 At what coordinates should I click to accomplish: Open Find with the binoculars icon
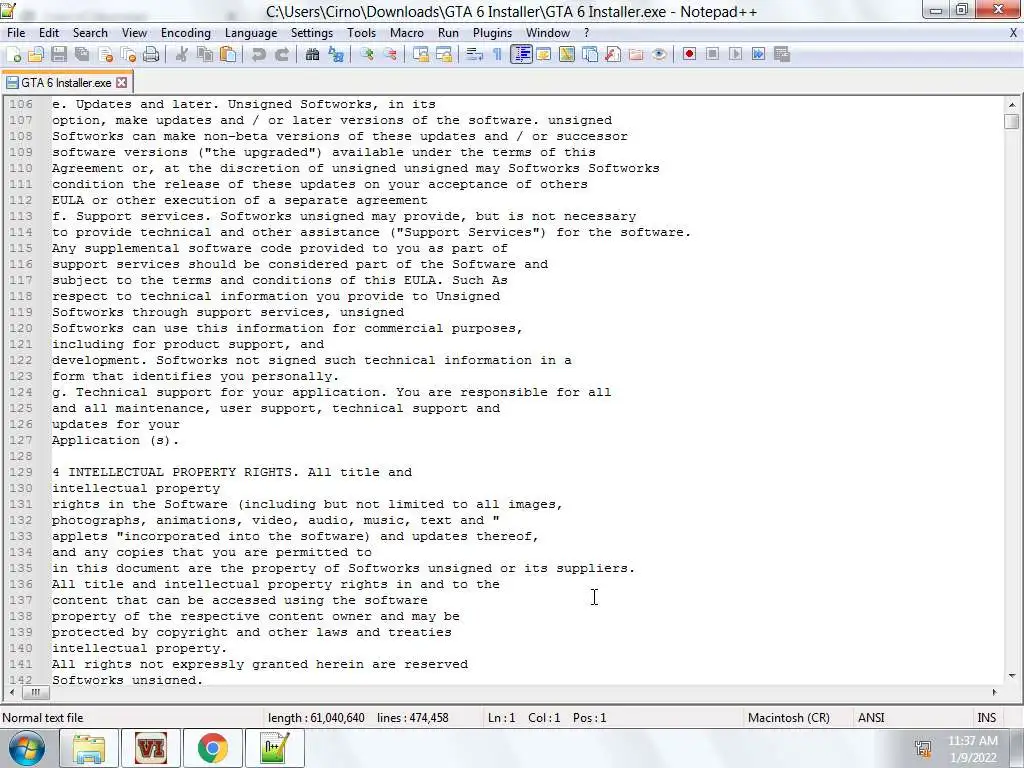click(x=312, y=55)
